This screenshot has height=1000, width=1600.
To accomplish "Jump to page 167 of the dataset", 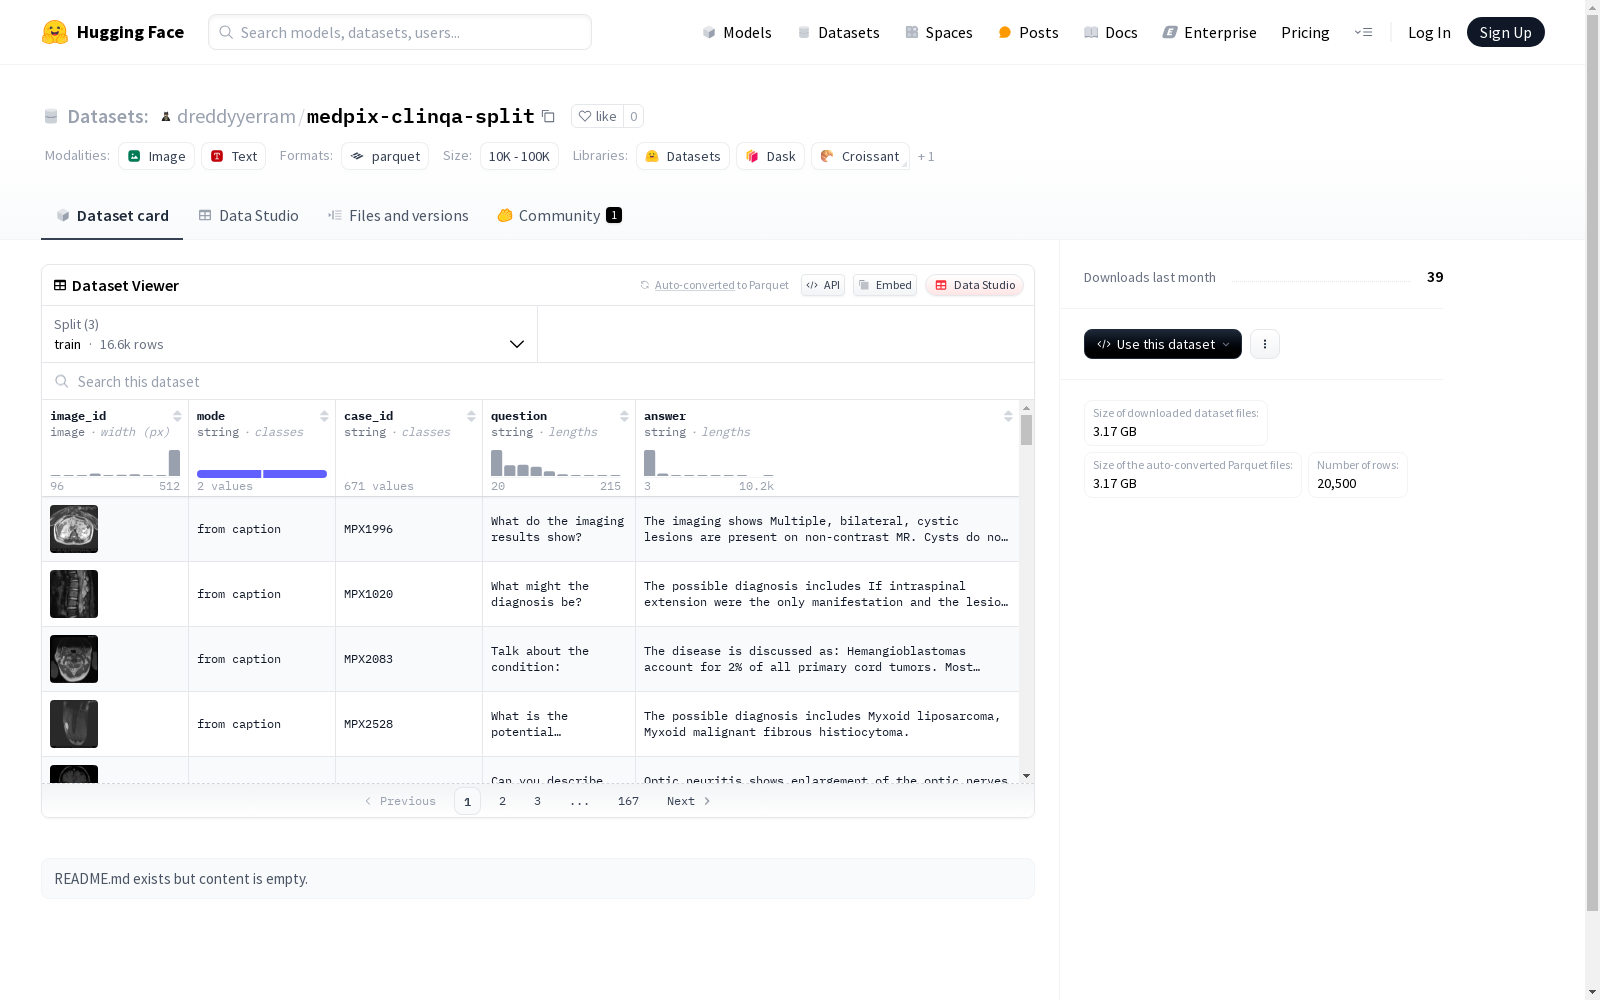I will (x=628, y=801).
